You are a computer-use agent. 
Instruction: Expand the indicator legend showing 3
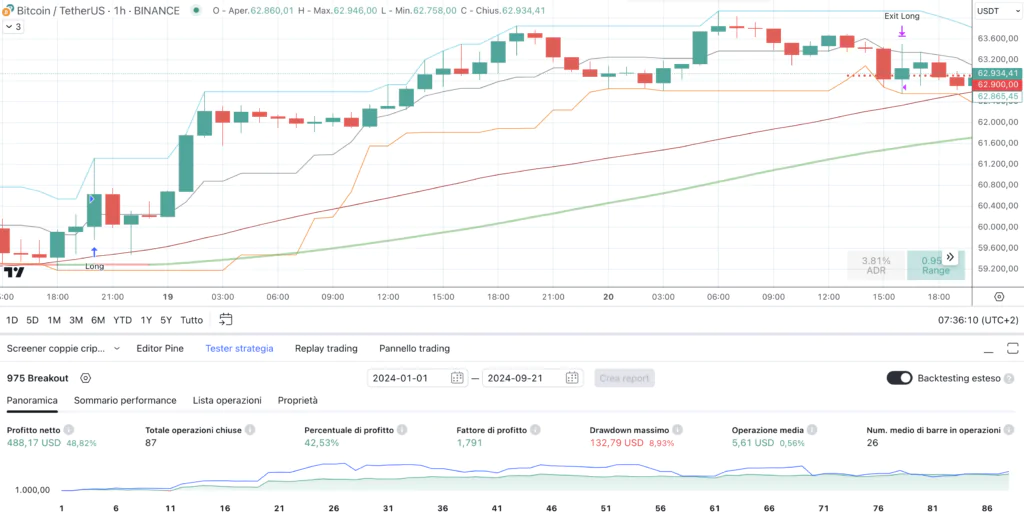coord(12,27)
